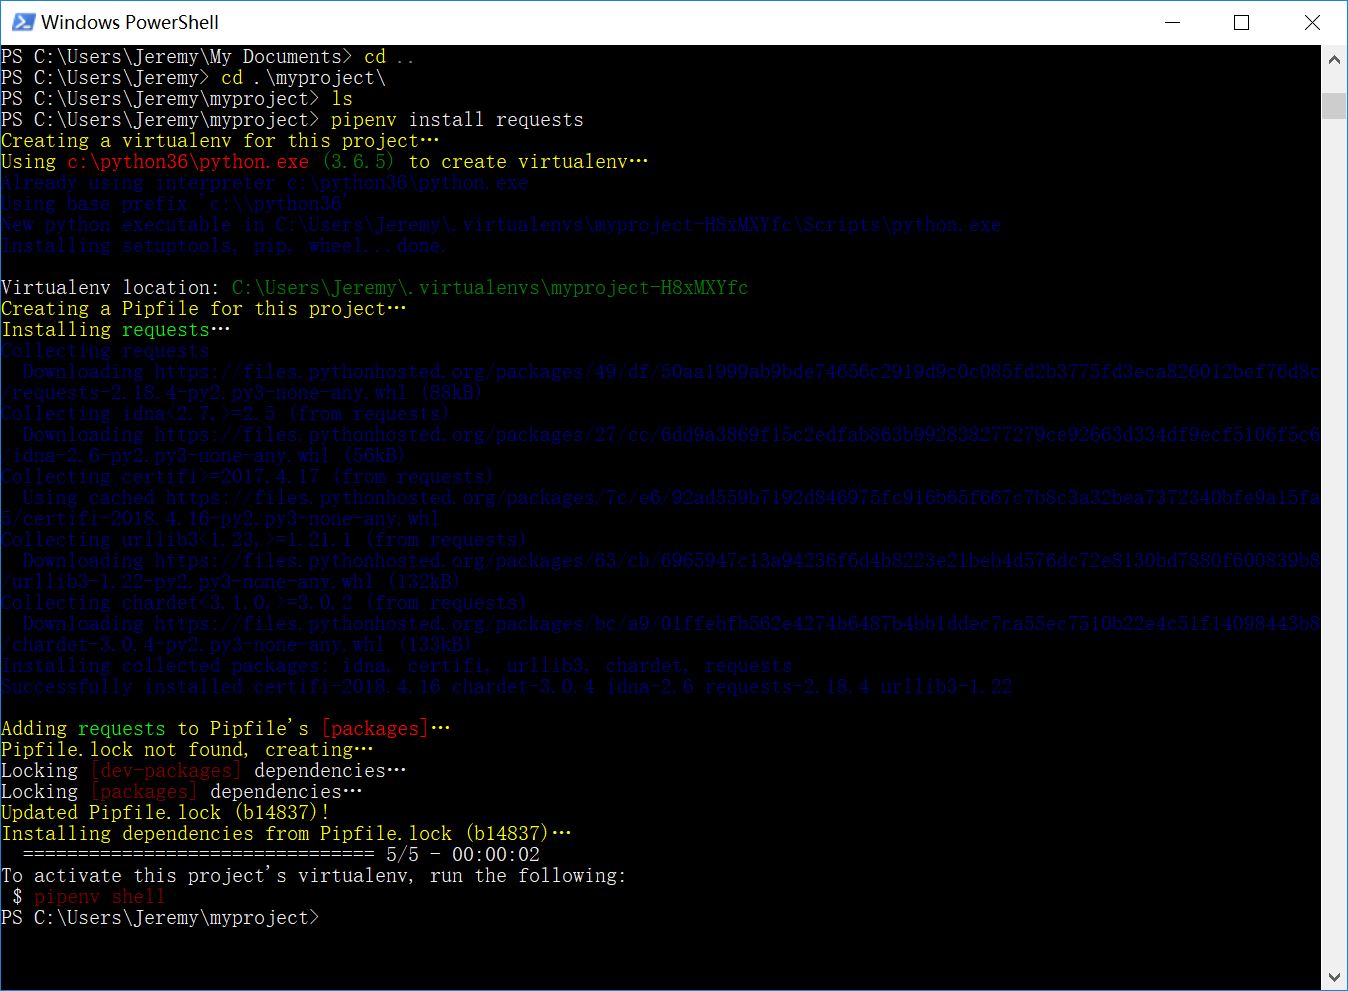Click the last prompt 'PS C:\Users\Jeremy\myproject>'

pos(160,918)
